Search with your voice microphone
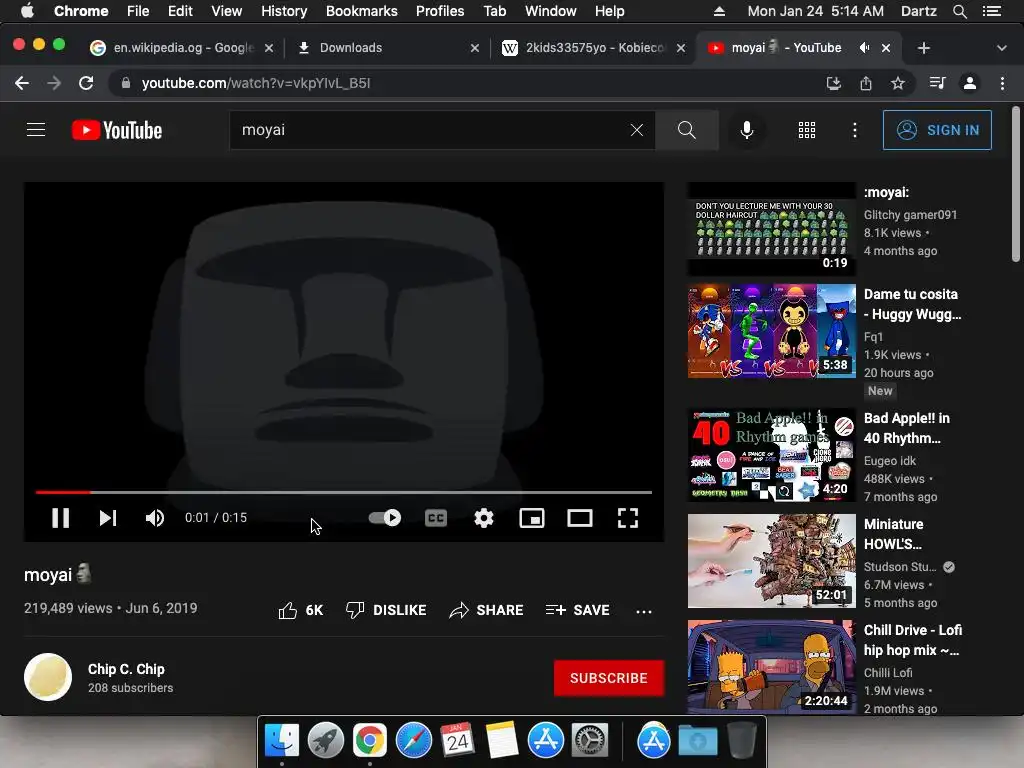The height and width of the screenshot is (768, 1024). [x=747, y=130]
